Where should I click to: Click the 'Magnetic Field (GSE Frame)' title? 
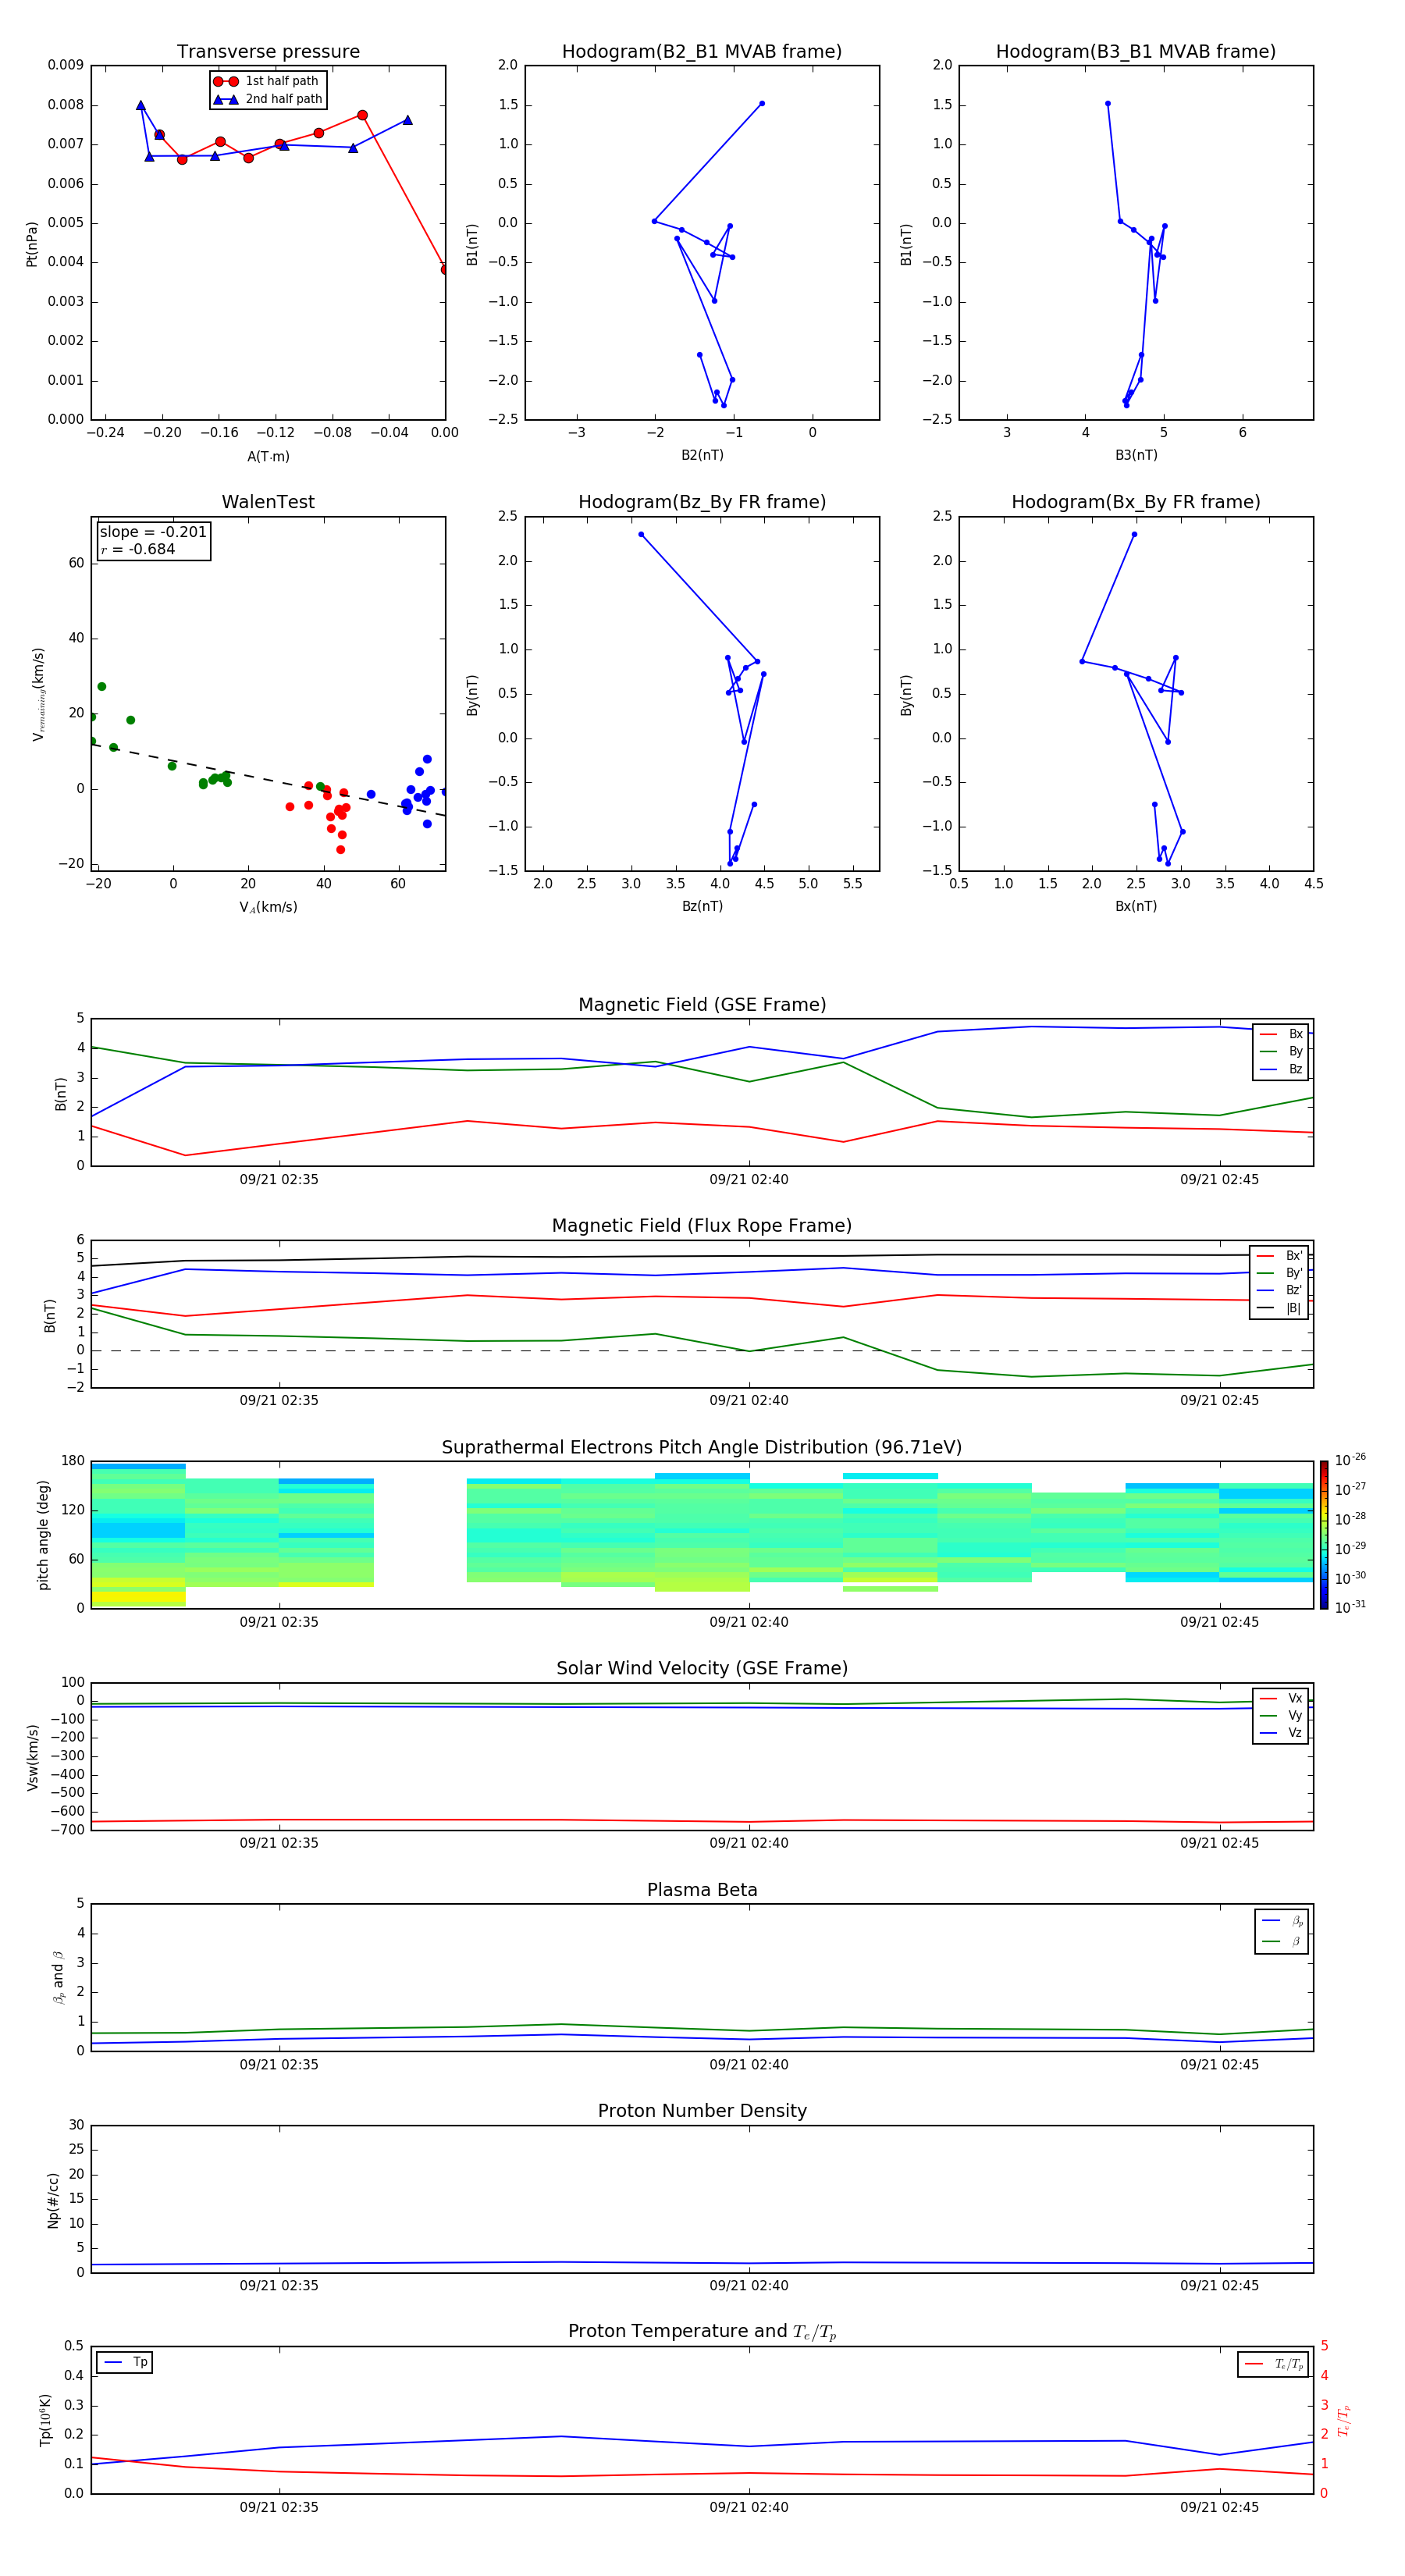pyautogui.click(x=702, y=1005)
